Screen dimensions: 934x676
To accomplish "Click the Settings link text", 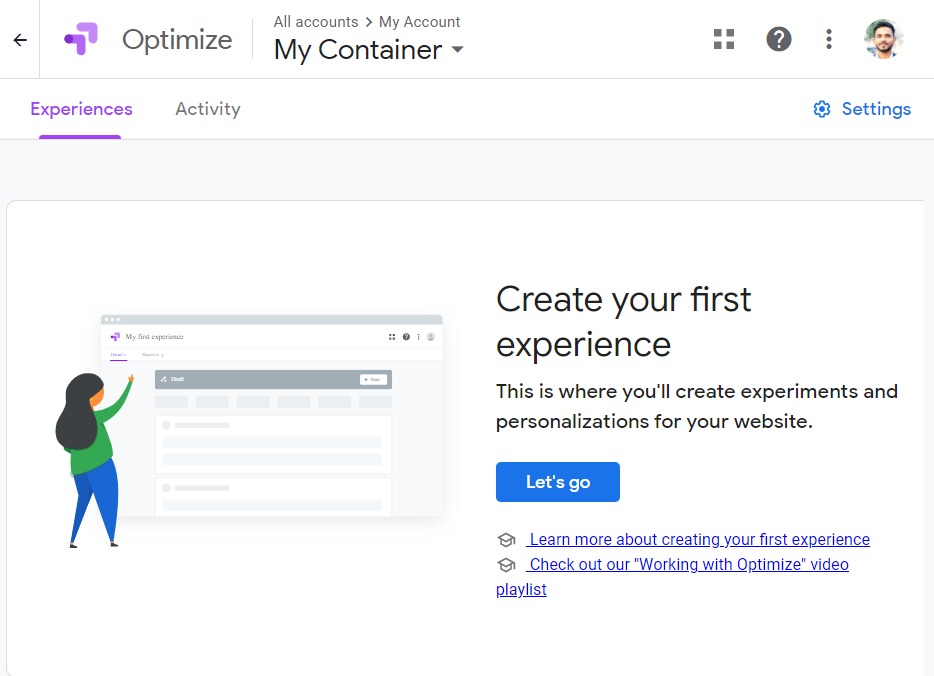I will pos(876,109).
